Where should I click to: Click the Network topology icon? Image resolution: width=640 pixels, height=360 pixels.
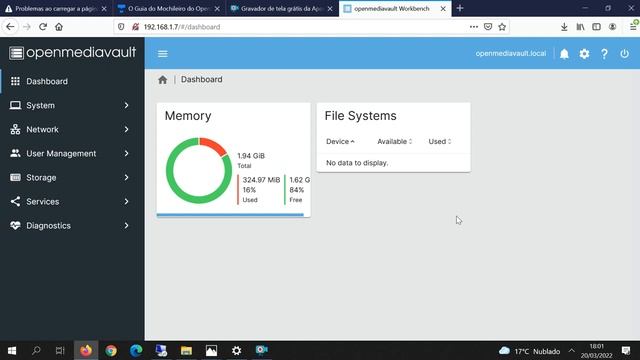(15, 129)
